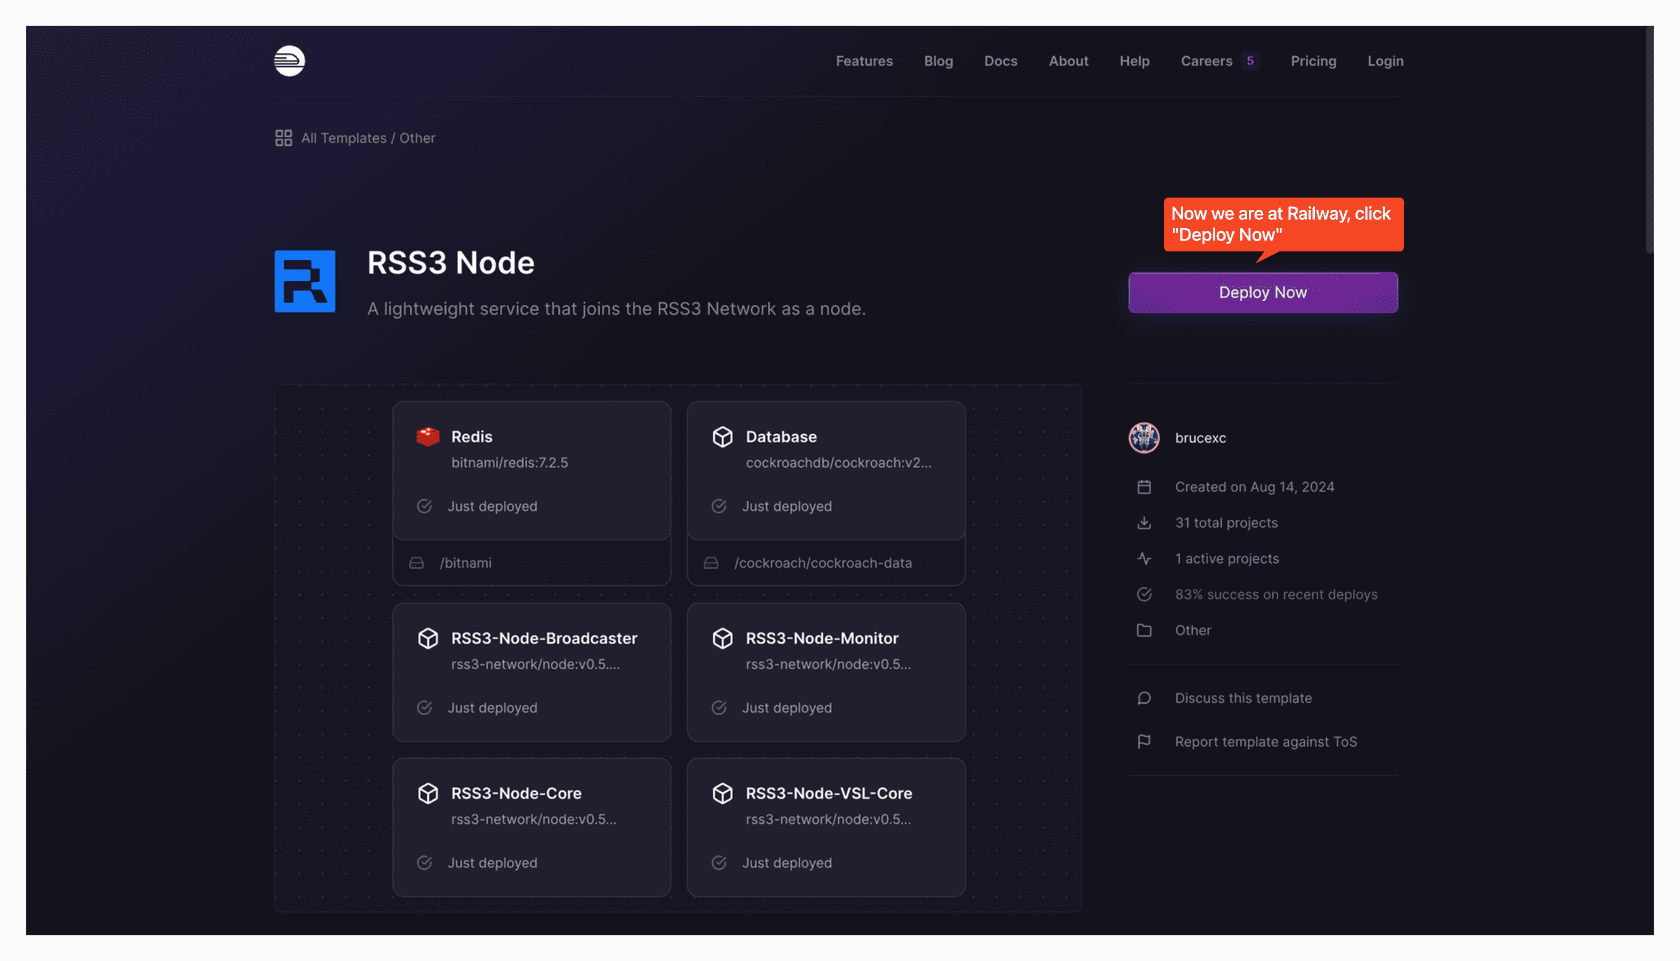This screenshot has height=961, width=1680.
Task: Click the flag report icon
Action: (x=1144, y=742)
